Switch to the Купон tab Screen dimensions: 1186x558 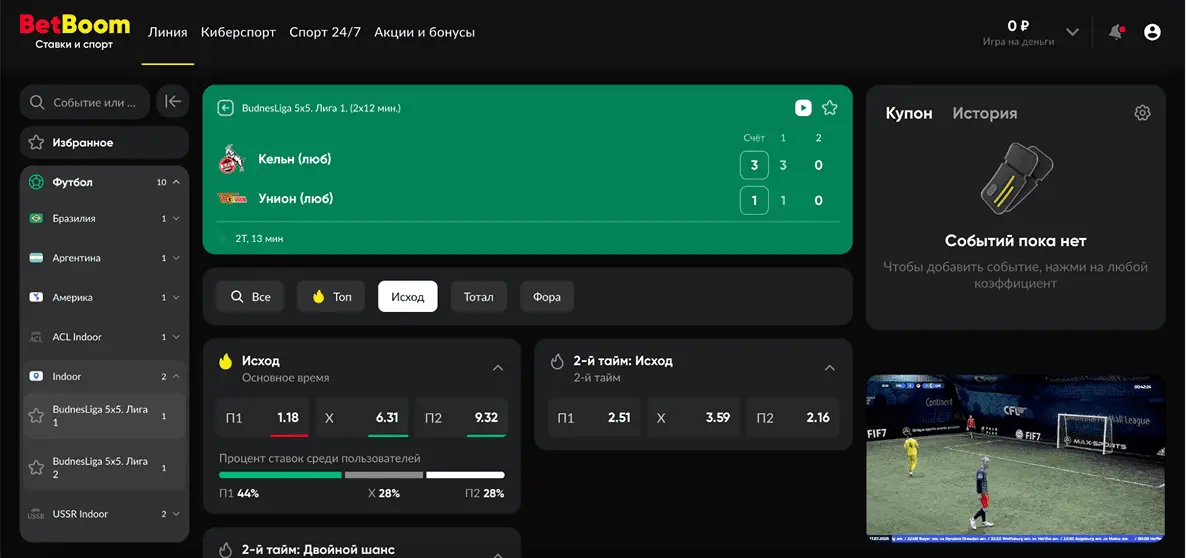[908, 113]
